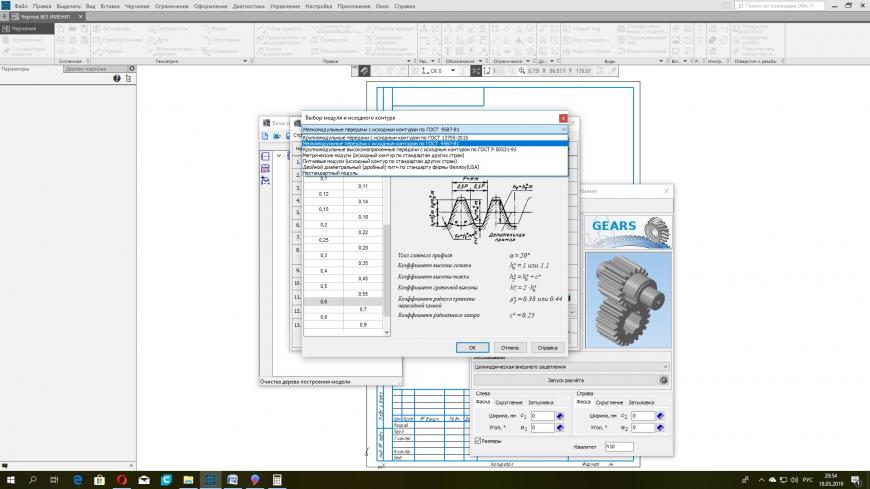Click the gear icon beside Запуск расчёта
Viewport: 870px width, 489px height.
click(663, 380)
